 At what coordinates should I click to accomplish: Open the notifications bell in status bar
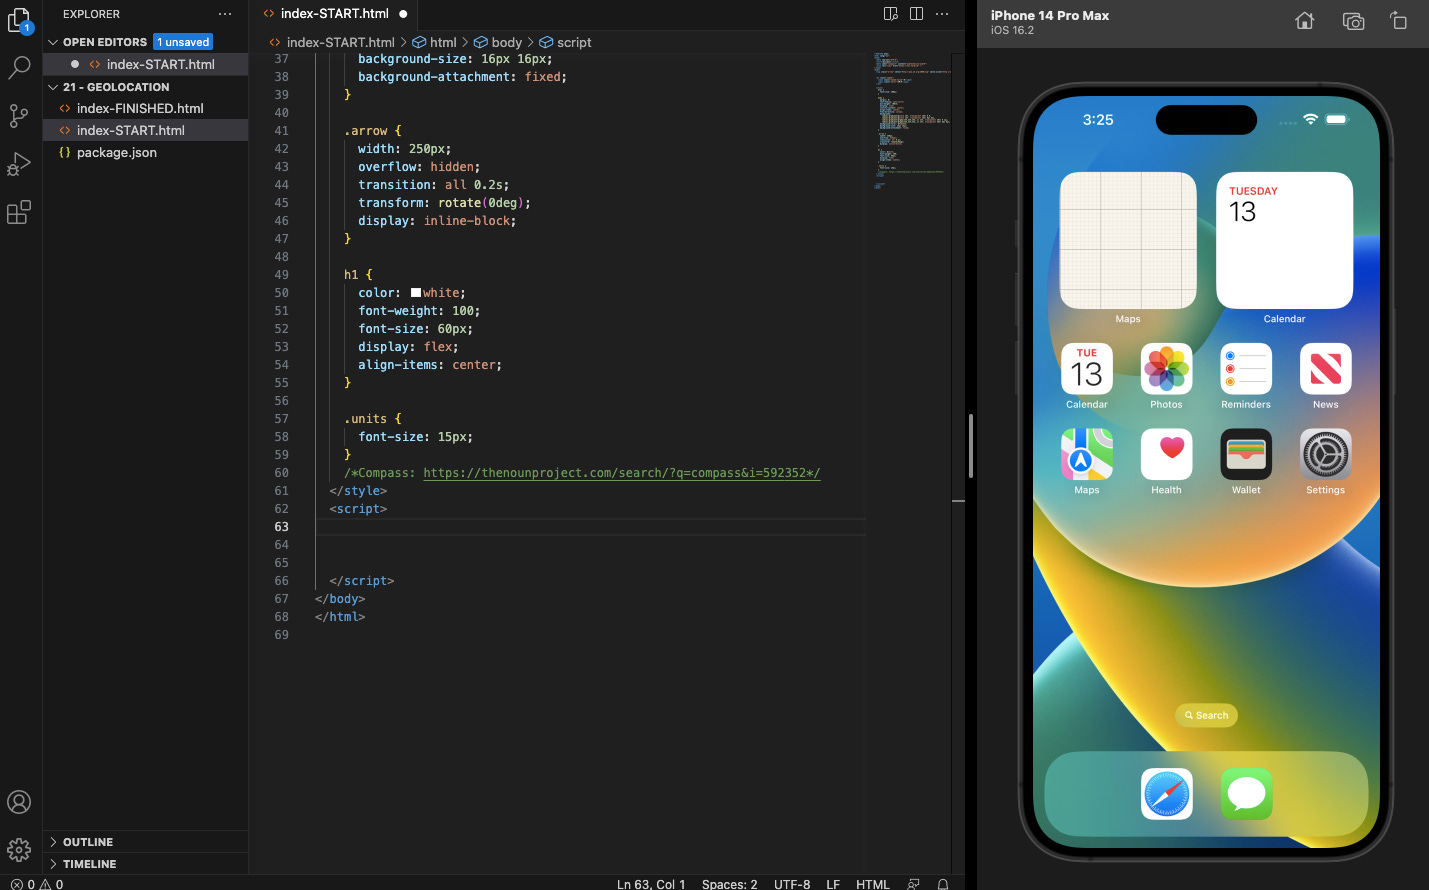click(942, 884)
